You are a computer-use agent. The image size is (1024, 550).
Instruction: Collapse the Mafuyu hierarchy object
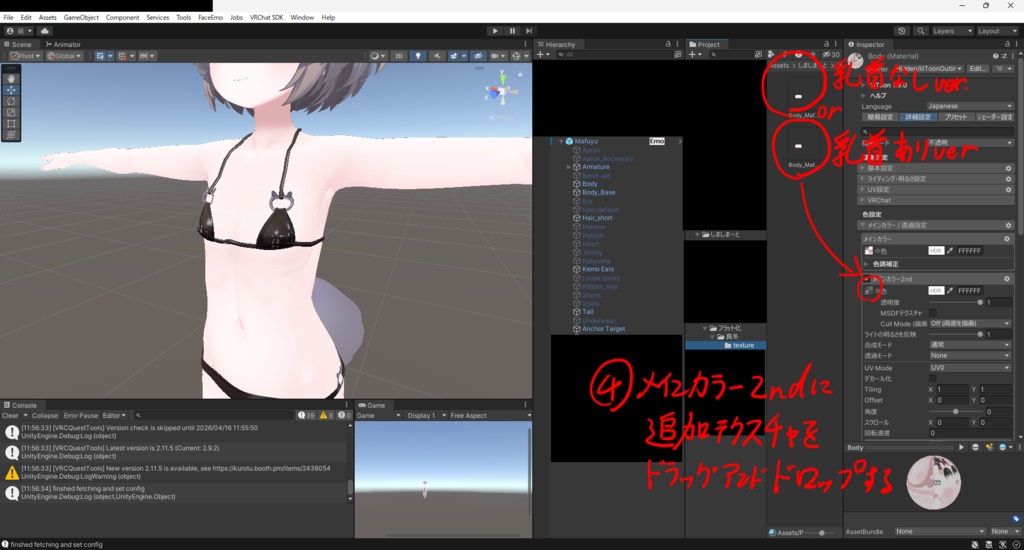pos(561,141)
